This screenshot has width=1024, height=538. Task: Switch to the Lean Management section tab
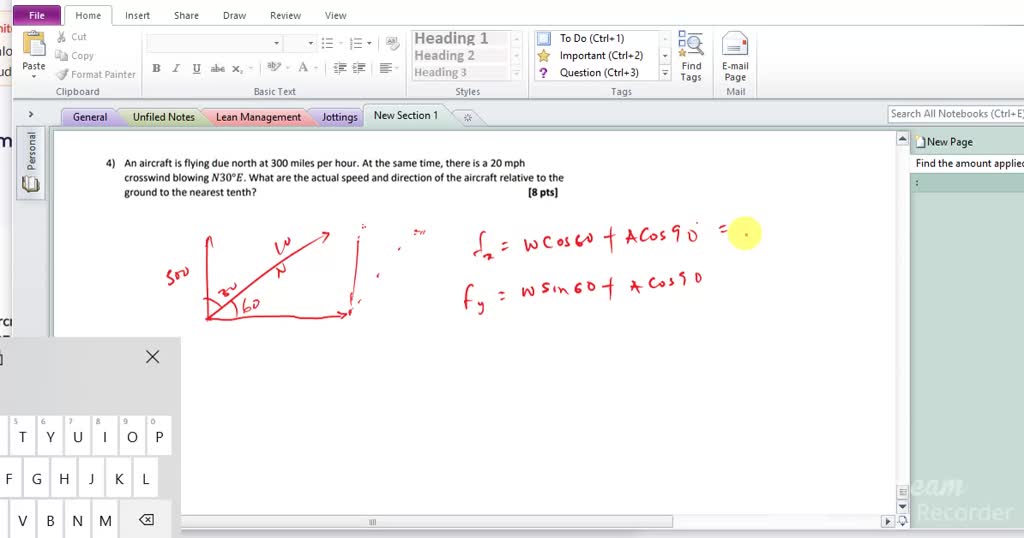257,117
